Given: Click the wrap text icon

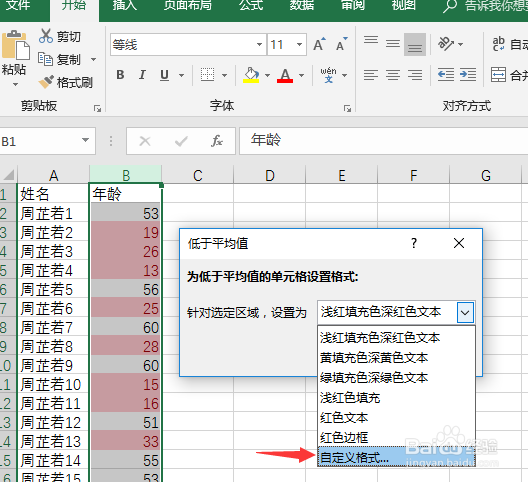Looking at the screenshot, I should [x=499, y=44].
